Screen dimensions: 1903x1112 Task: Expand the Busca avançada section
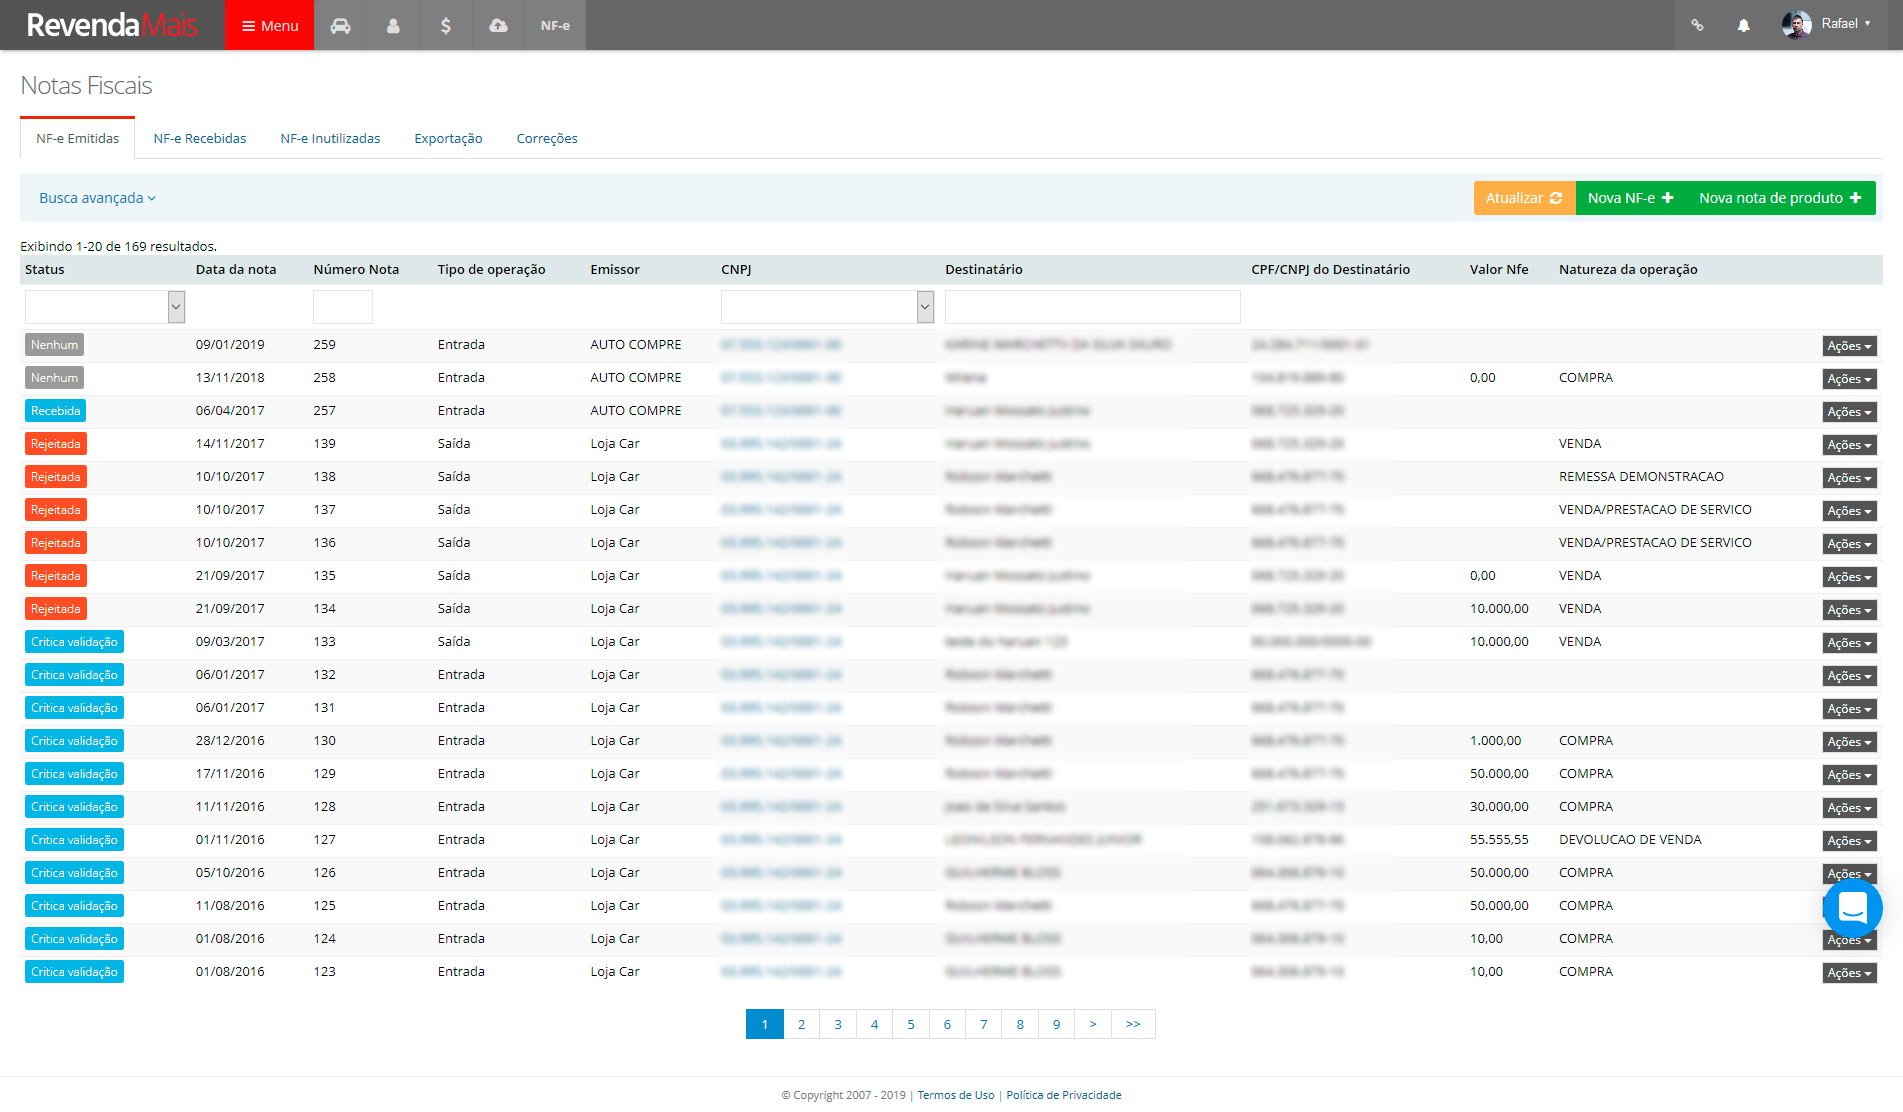point(97,198)
